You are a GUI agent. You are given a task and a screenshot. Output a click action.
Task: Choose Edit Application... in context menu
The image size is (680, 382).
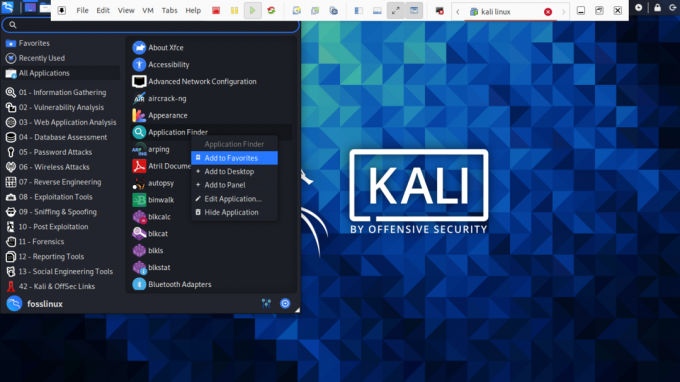click(234, 199)
